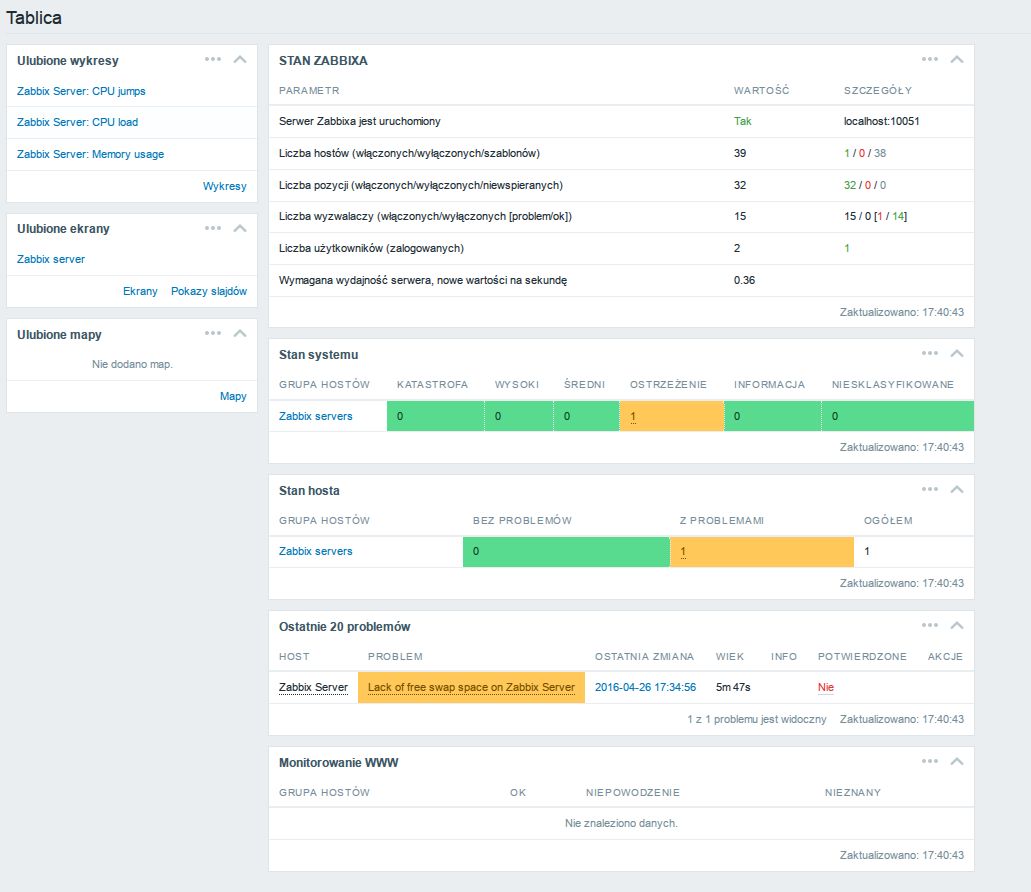Collapse the Stan hosta widget
Viewport: 1031px width, 892px height.
click(957, 489)
